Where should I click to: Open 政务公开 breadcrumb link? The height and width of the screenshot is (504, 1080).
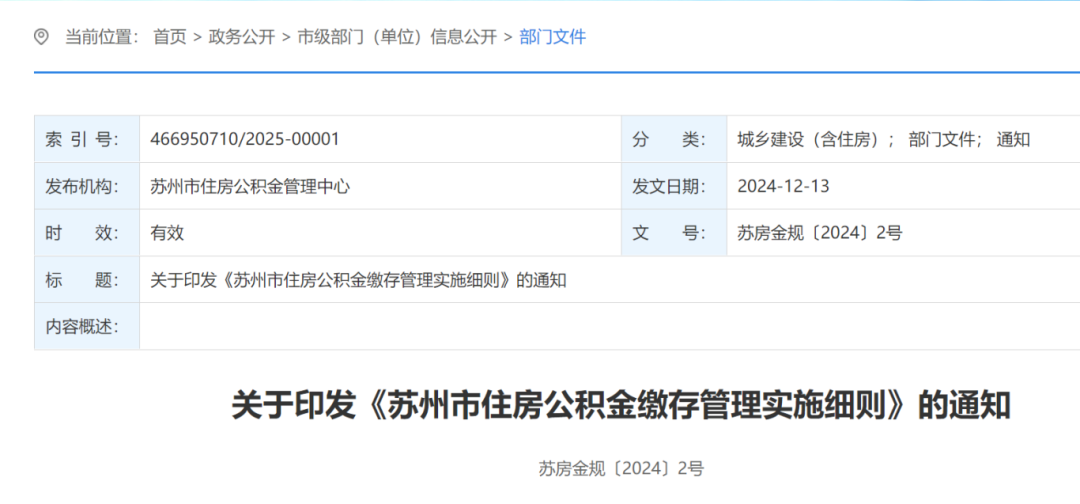241,37
